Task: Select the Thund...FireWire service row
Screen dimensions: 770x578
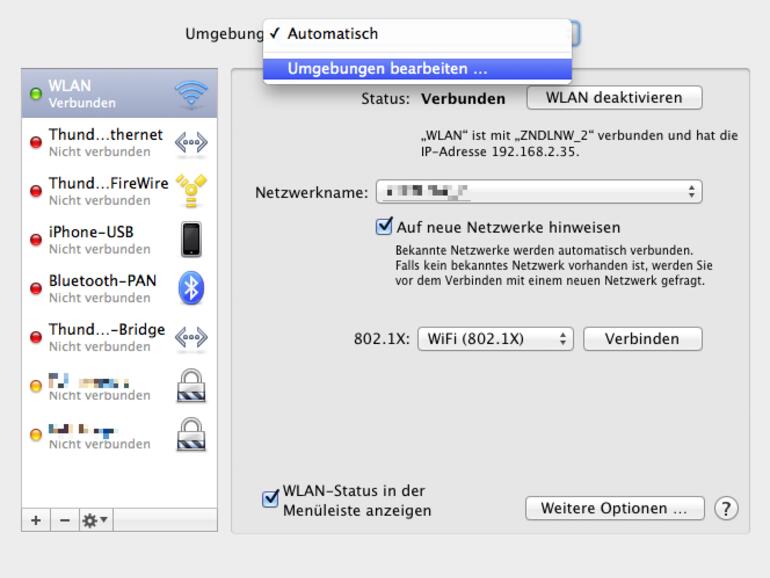Action: 119,191
